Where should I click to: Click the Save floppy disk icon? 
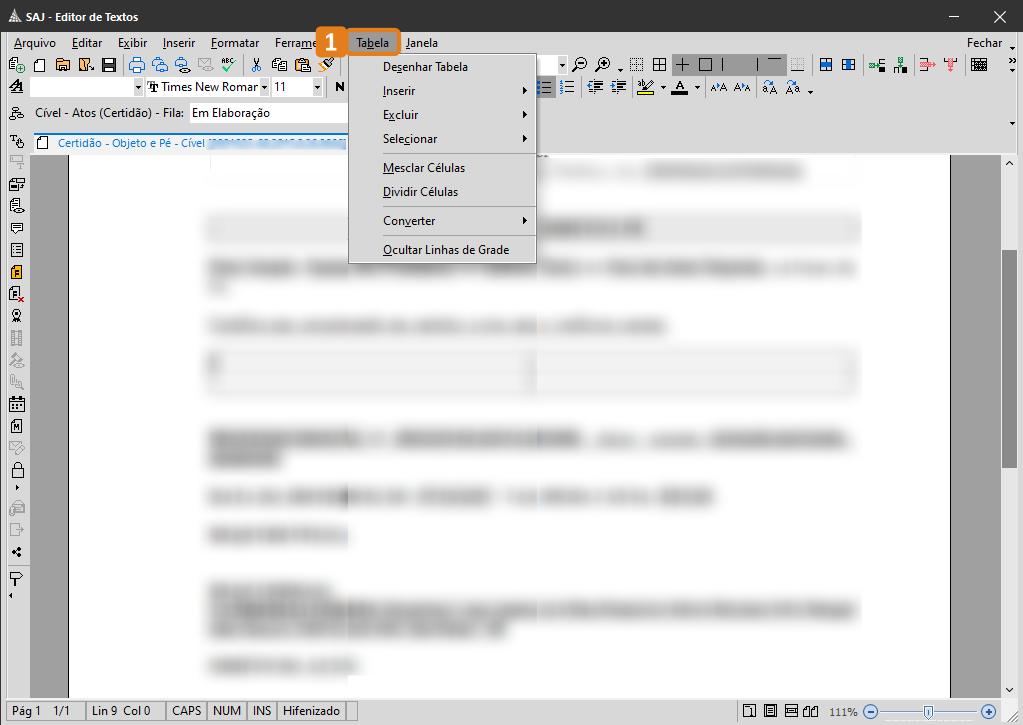click(108, 65)
